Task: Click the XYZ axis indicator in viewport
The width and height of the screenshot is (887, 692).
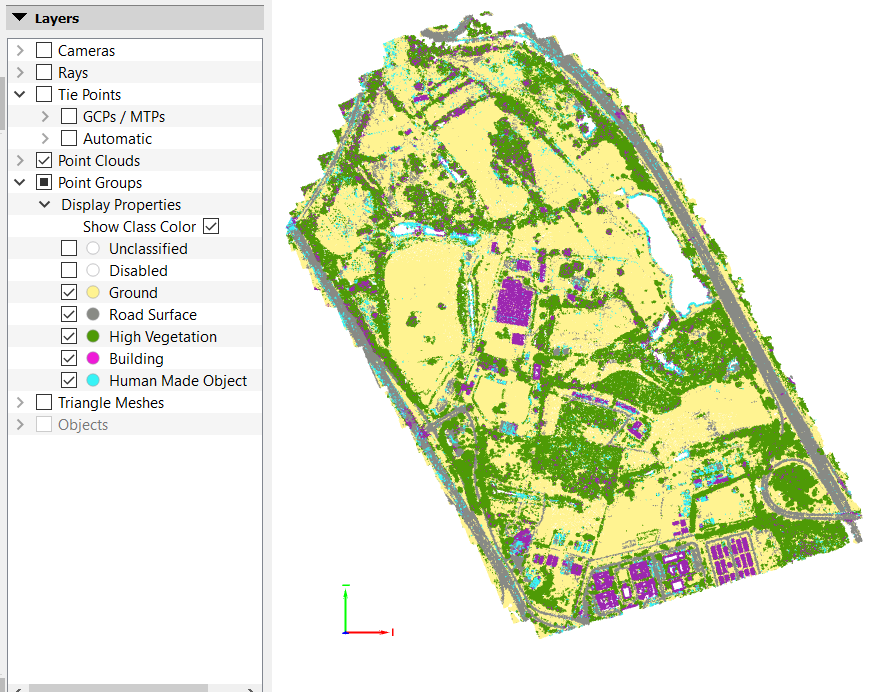Action: [367, 610]
